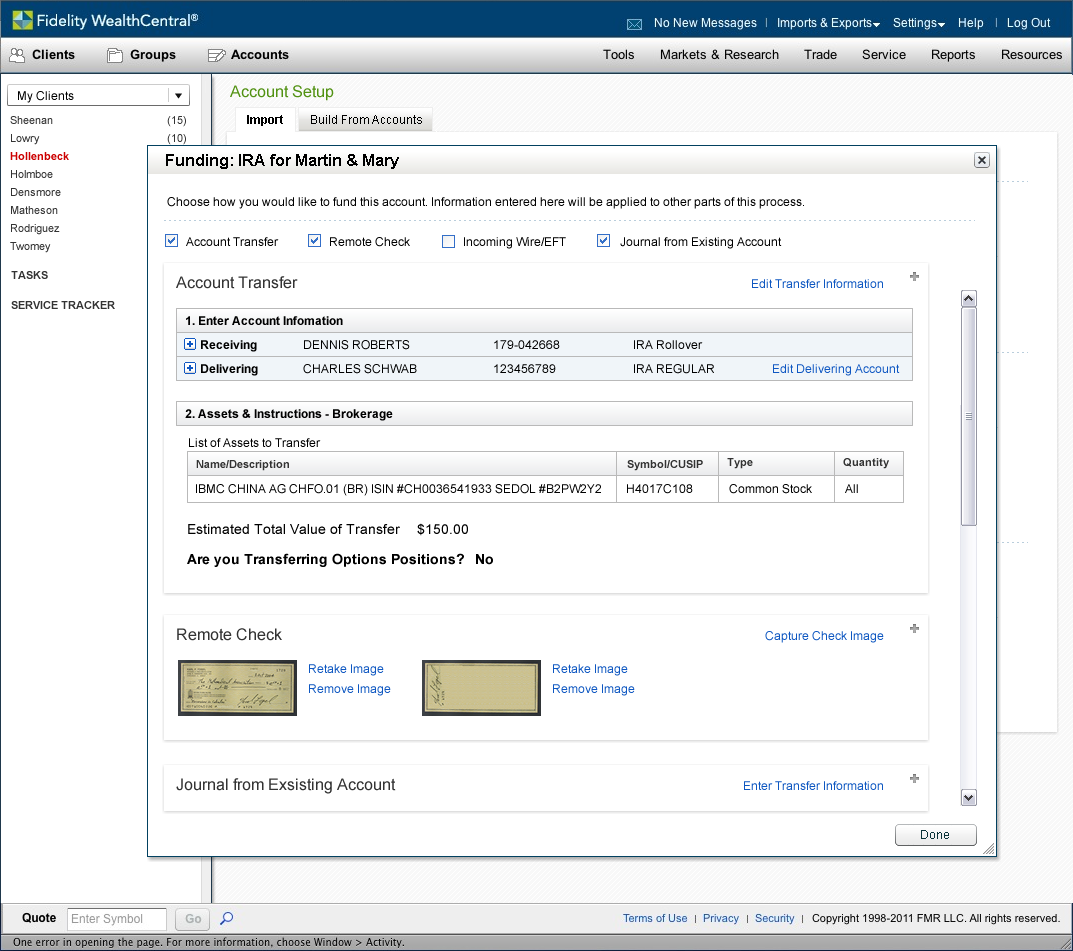Open the My Clients dropdown
The image size is (1073, 951).
pos(179,96)
